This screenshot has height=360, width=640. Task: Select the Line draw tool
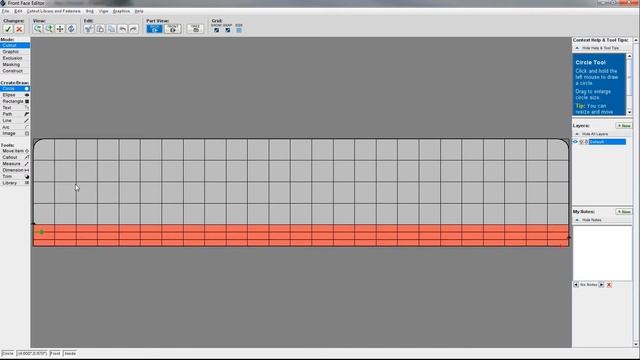pos(15,121)
